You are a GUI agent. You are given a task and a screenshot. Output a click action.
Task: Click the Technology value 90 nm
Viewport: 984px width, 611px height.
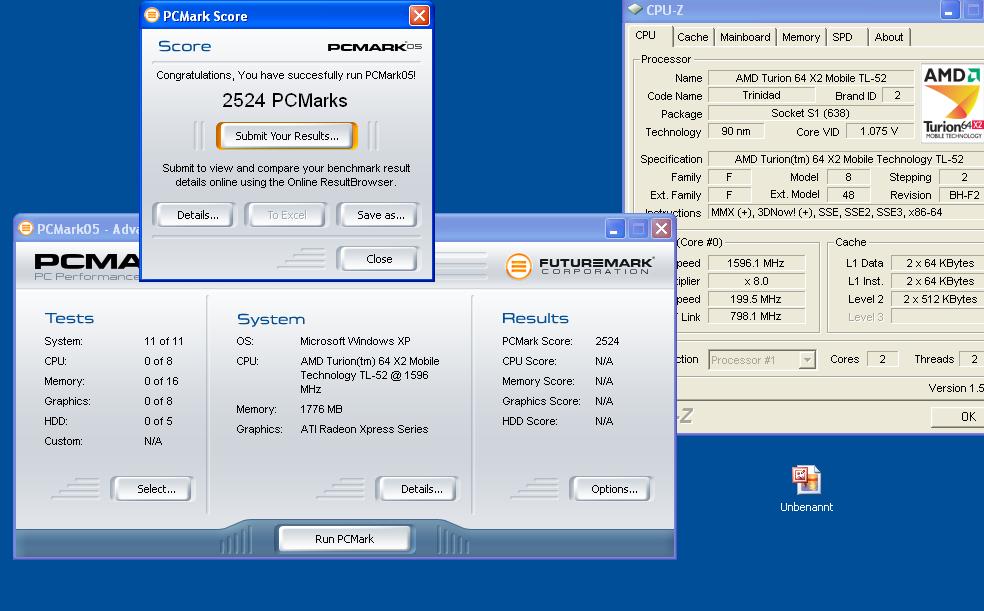[736, 131]
